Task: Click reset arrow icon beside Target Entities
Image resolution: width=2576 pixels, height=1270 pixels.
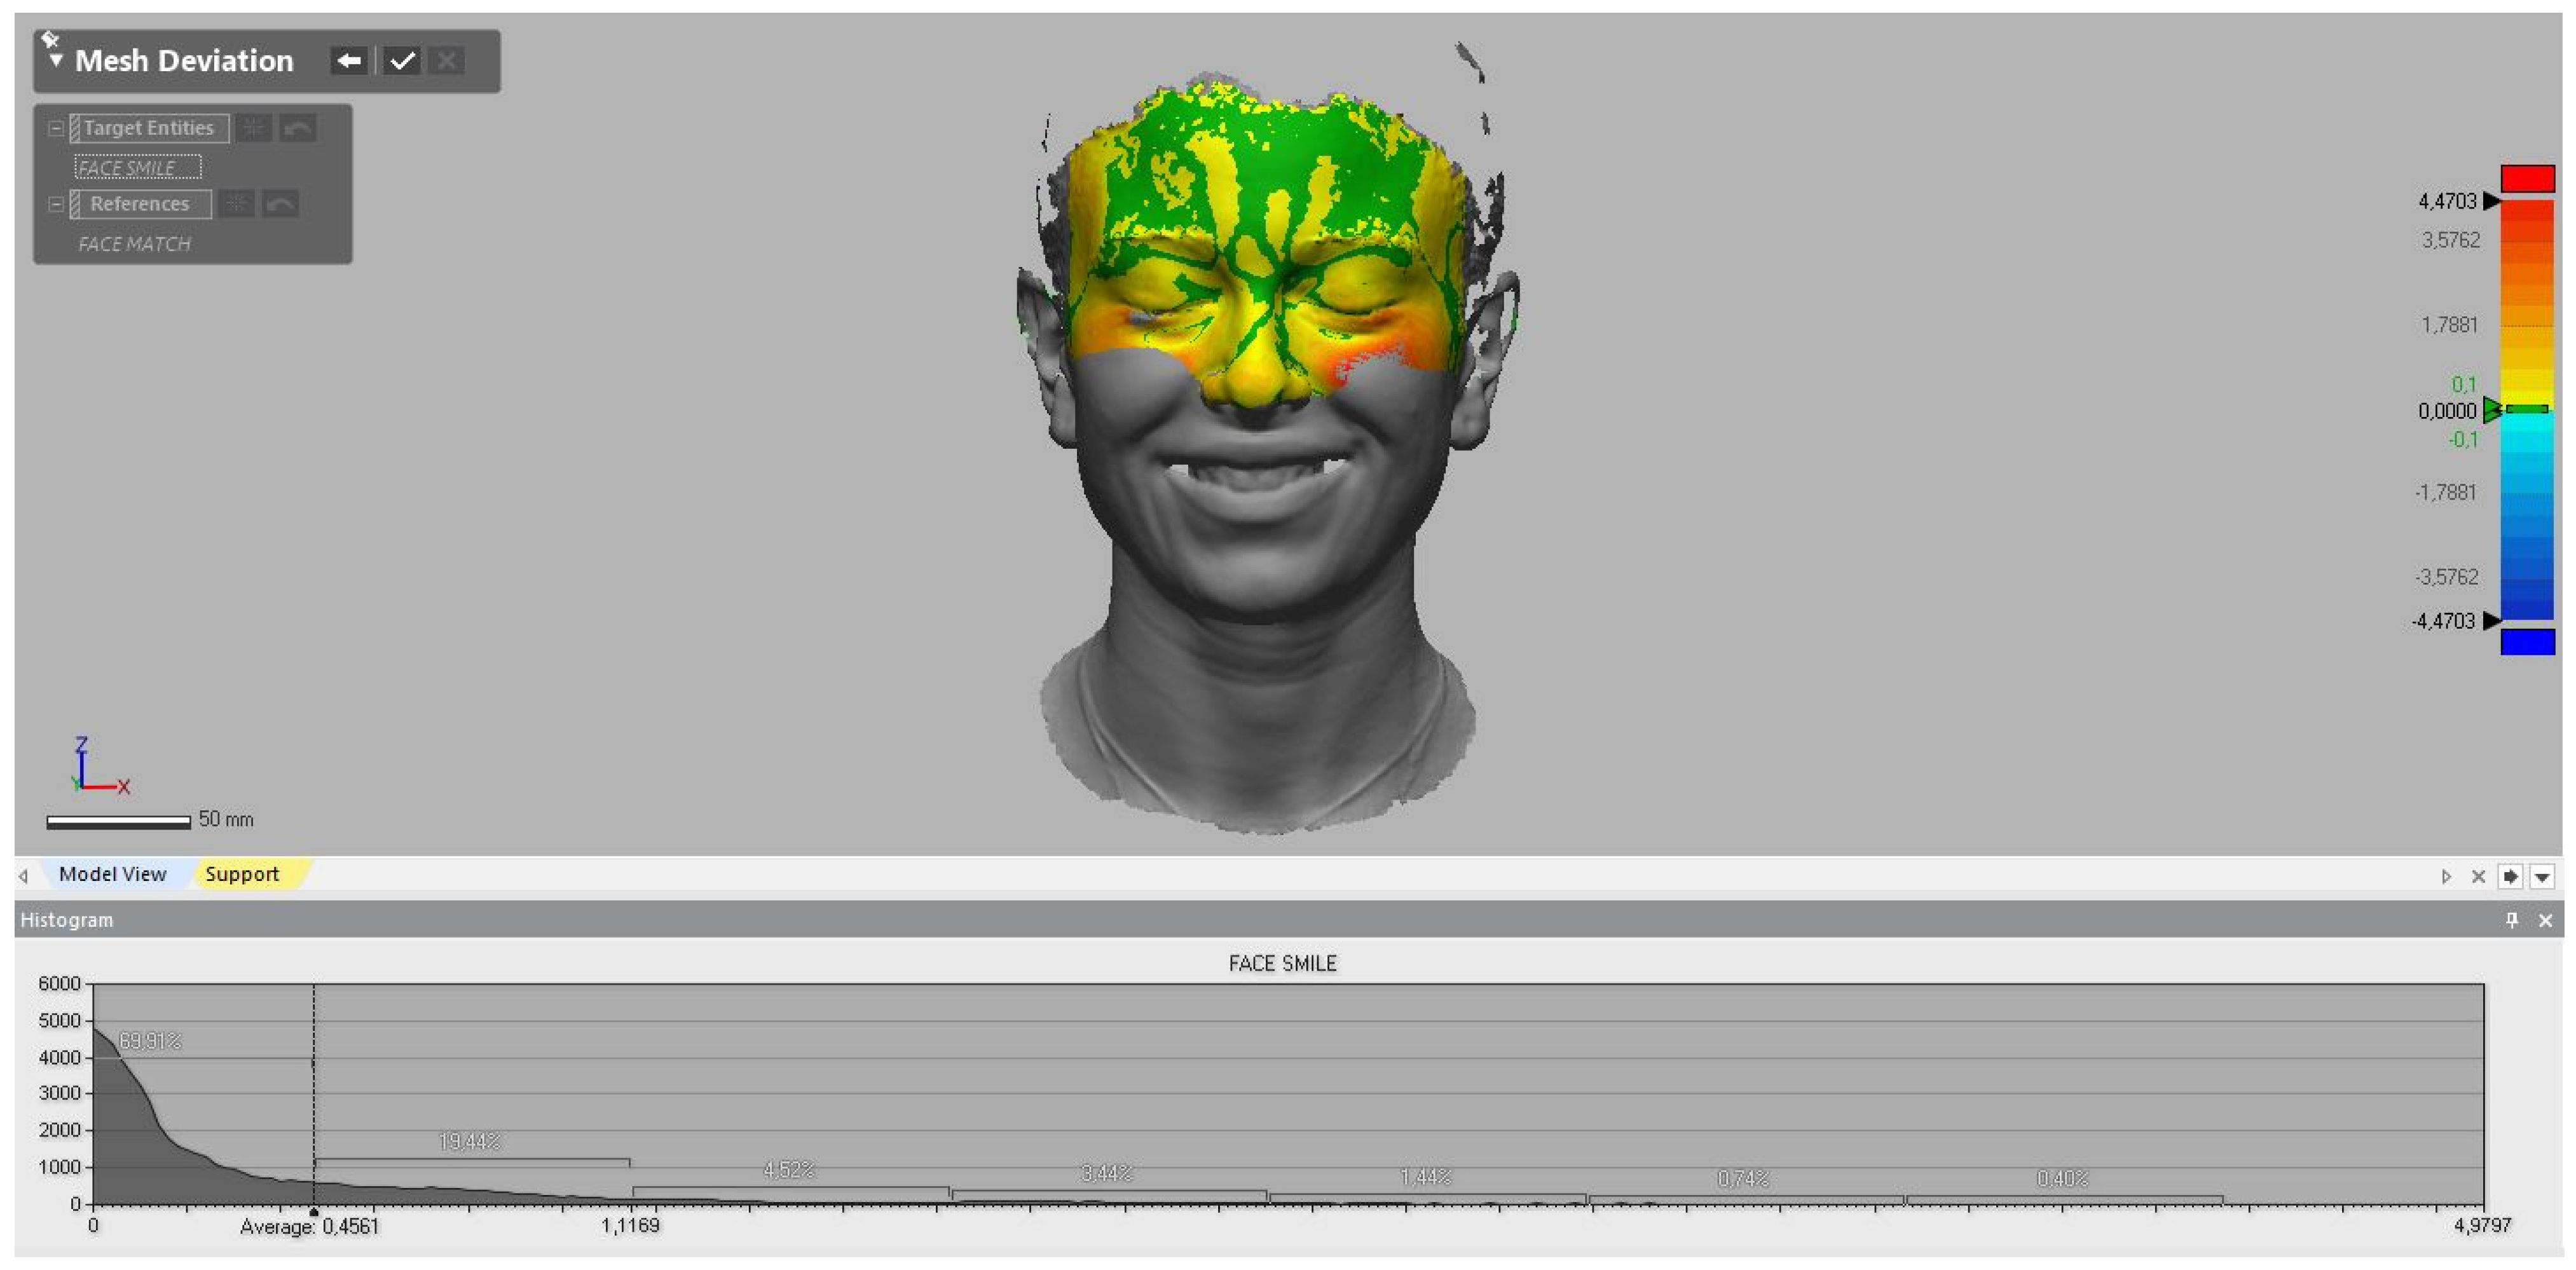Action: [x=298, y=128]
